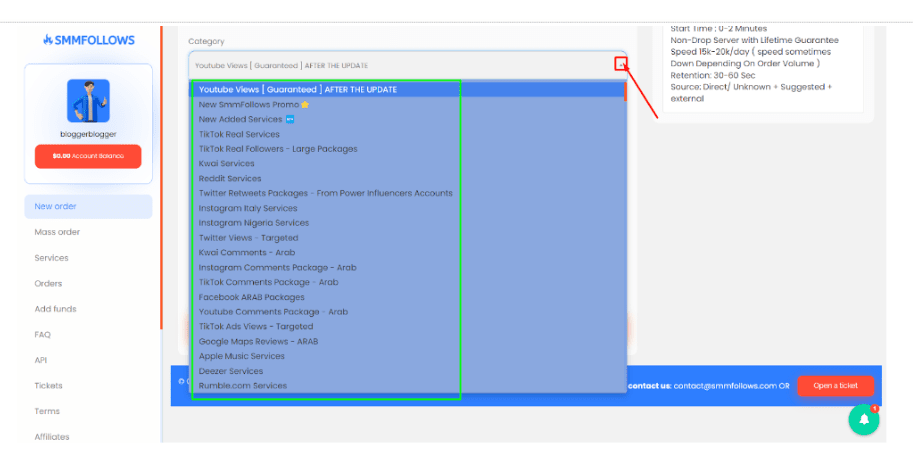Select TikTok Real Services option
Screen dimensions: 913x456
[408, 134]
